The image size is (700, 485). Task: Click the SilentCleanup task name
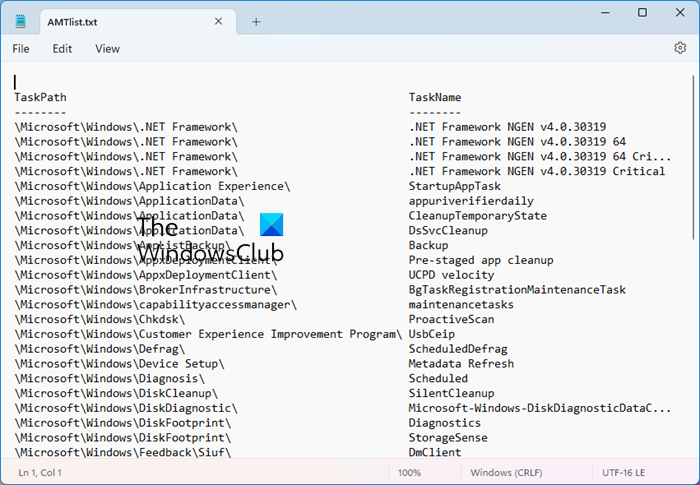pos(451,393)
